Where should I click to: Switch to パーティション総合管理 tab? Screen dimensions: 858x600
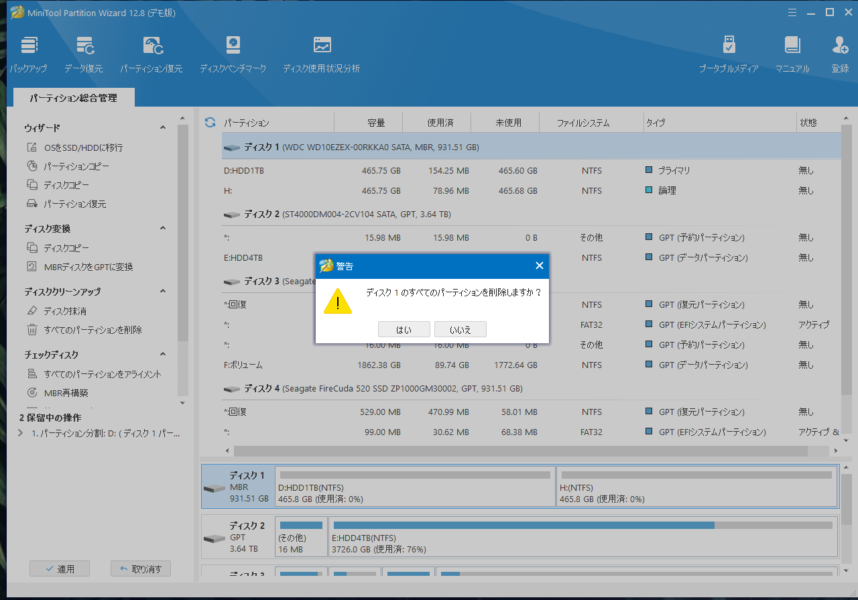click(x=73, y=98)
